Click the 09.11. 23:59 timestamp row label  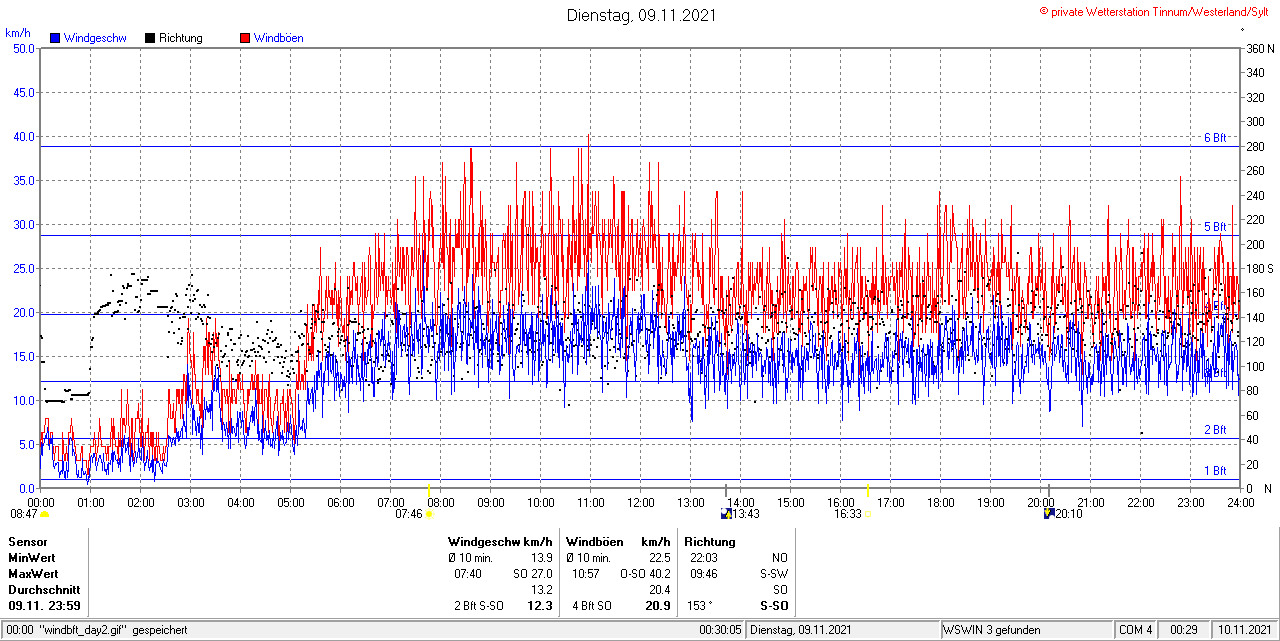click(x=44, y=606)
